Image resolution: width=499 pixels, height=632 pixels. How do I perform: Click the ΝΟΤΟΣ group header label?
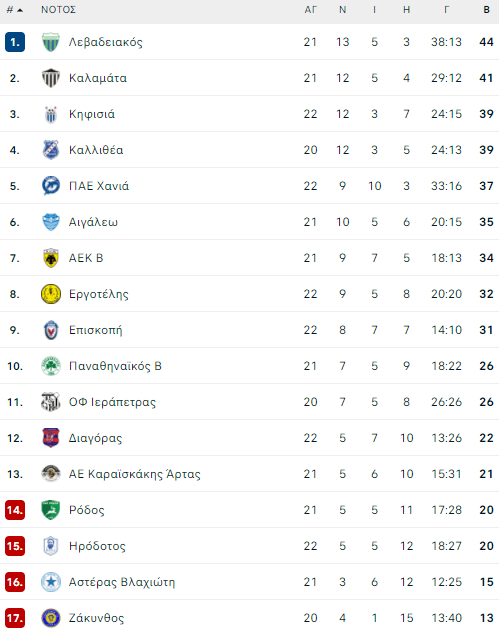tap(58, 10)
